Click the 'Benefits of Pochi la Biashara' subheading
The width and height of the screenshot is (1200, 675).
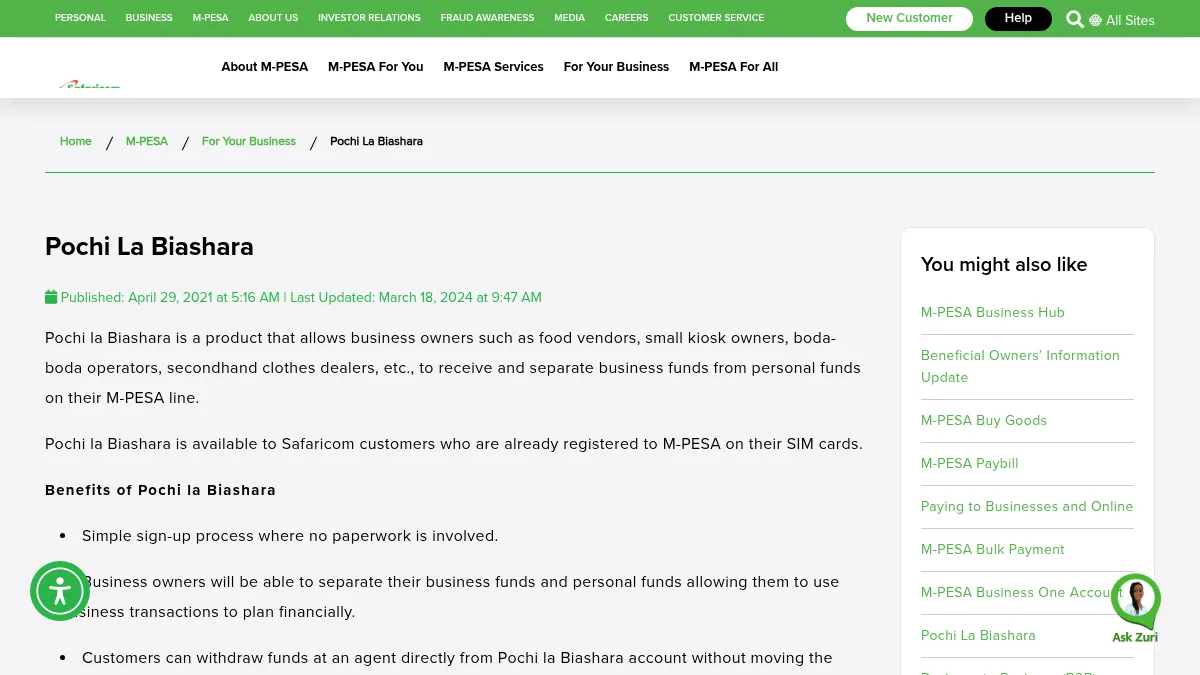point(160,490)
